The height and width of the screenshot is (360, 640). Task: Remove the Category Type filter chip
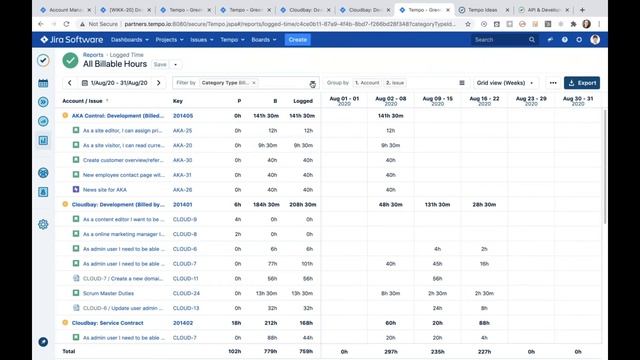(x=254, y=83)
